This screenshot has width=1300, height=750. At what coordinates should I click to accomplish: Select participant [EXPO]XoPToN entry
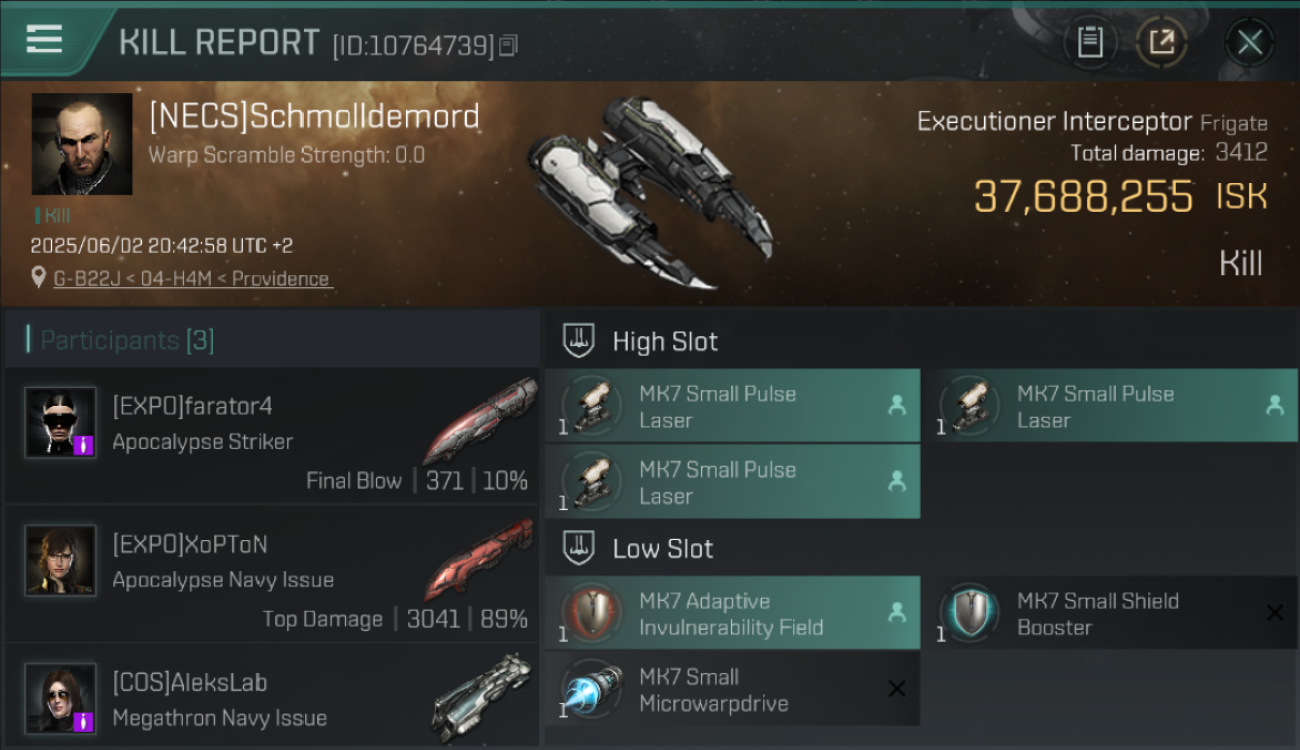click(x=272, y=574)
